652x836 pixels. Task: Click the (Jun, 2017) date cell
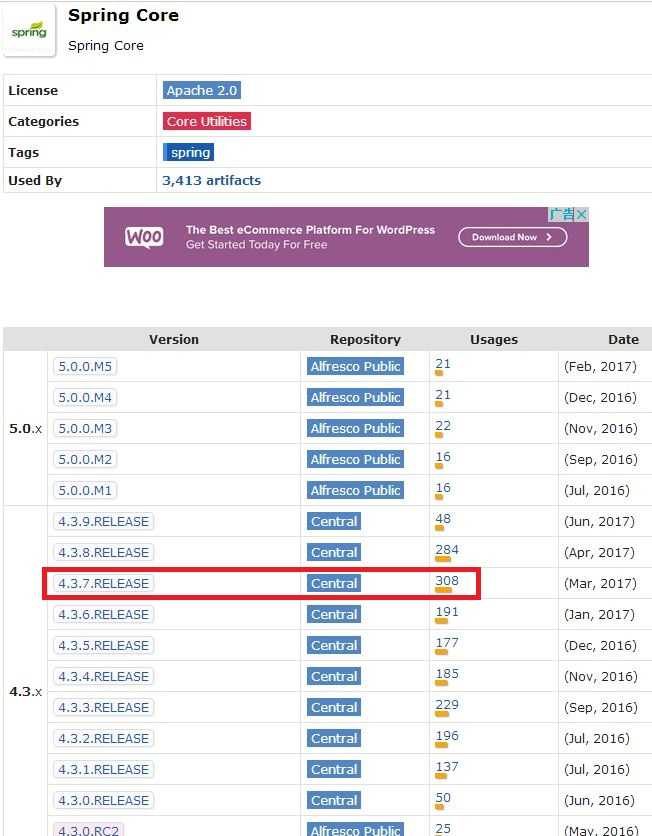tap(599, 521)
